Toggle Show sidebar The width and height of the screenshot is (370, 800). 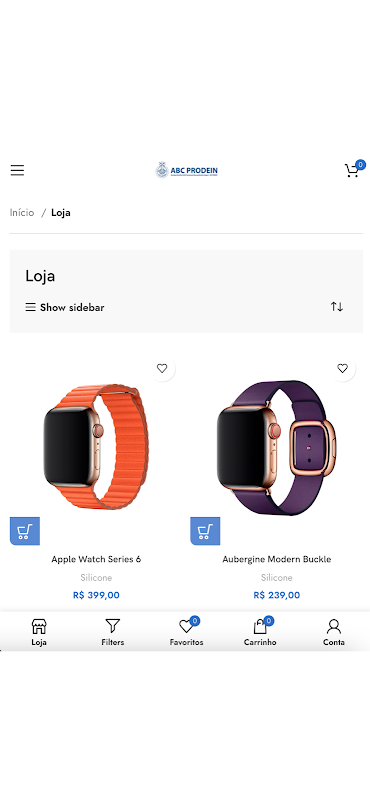tap(65, 308)
